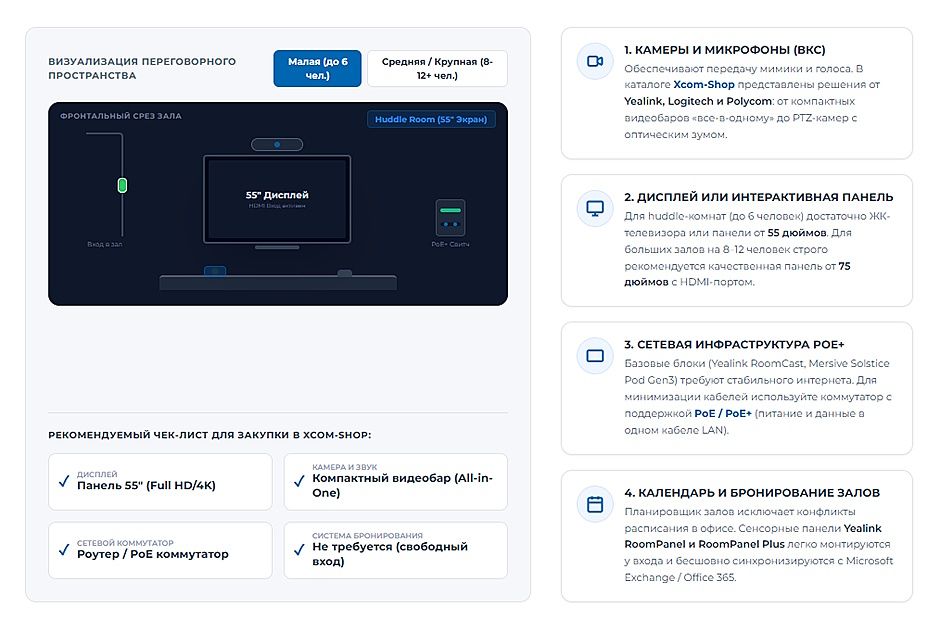Toggle checkmark for Роутер / PoE коммутатор
The height and width of the screenshot is (619, 940).
64,549
